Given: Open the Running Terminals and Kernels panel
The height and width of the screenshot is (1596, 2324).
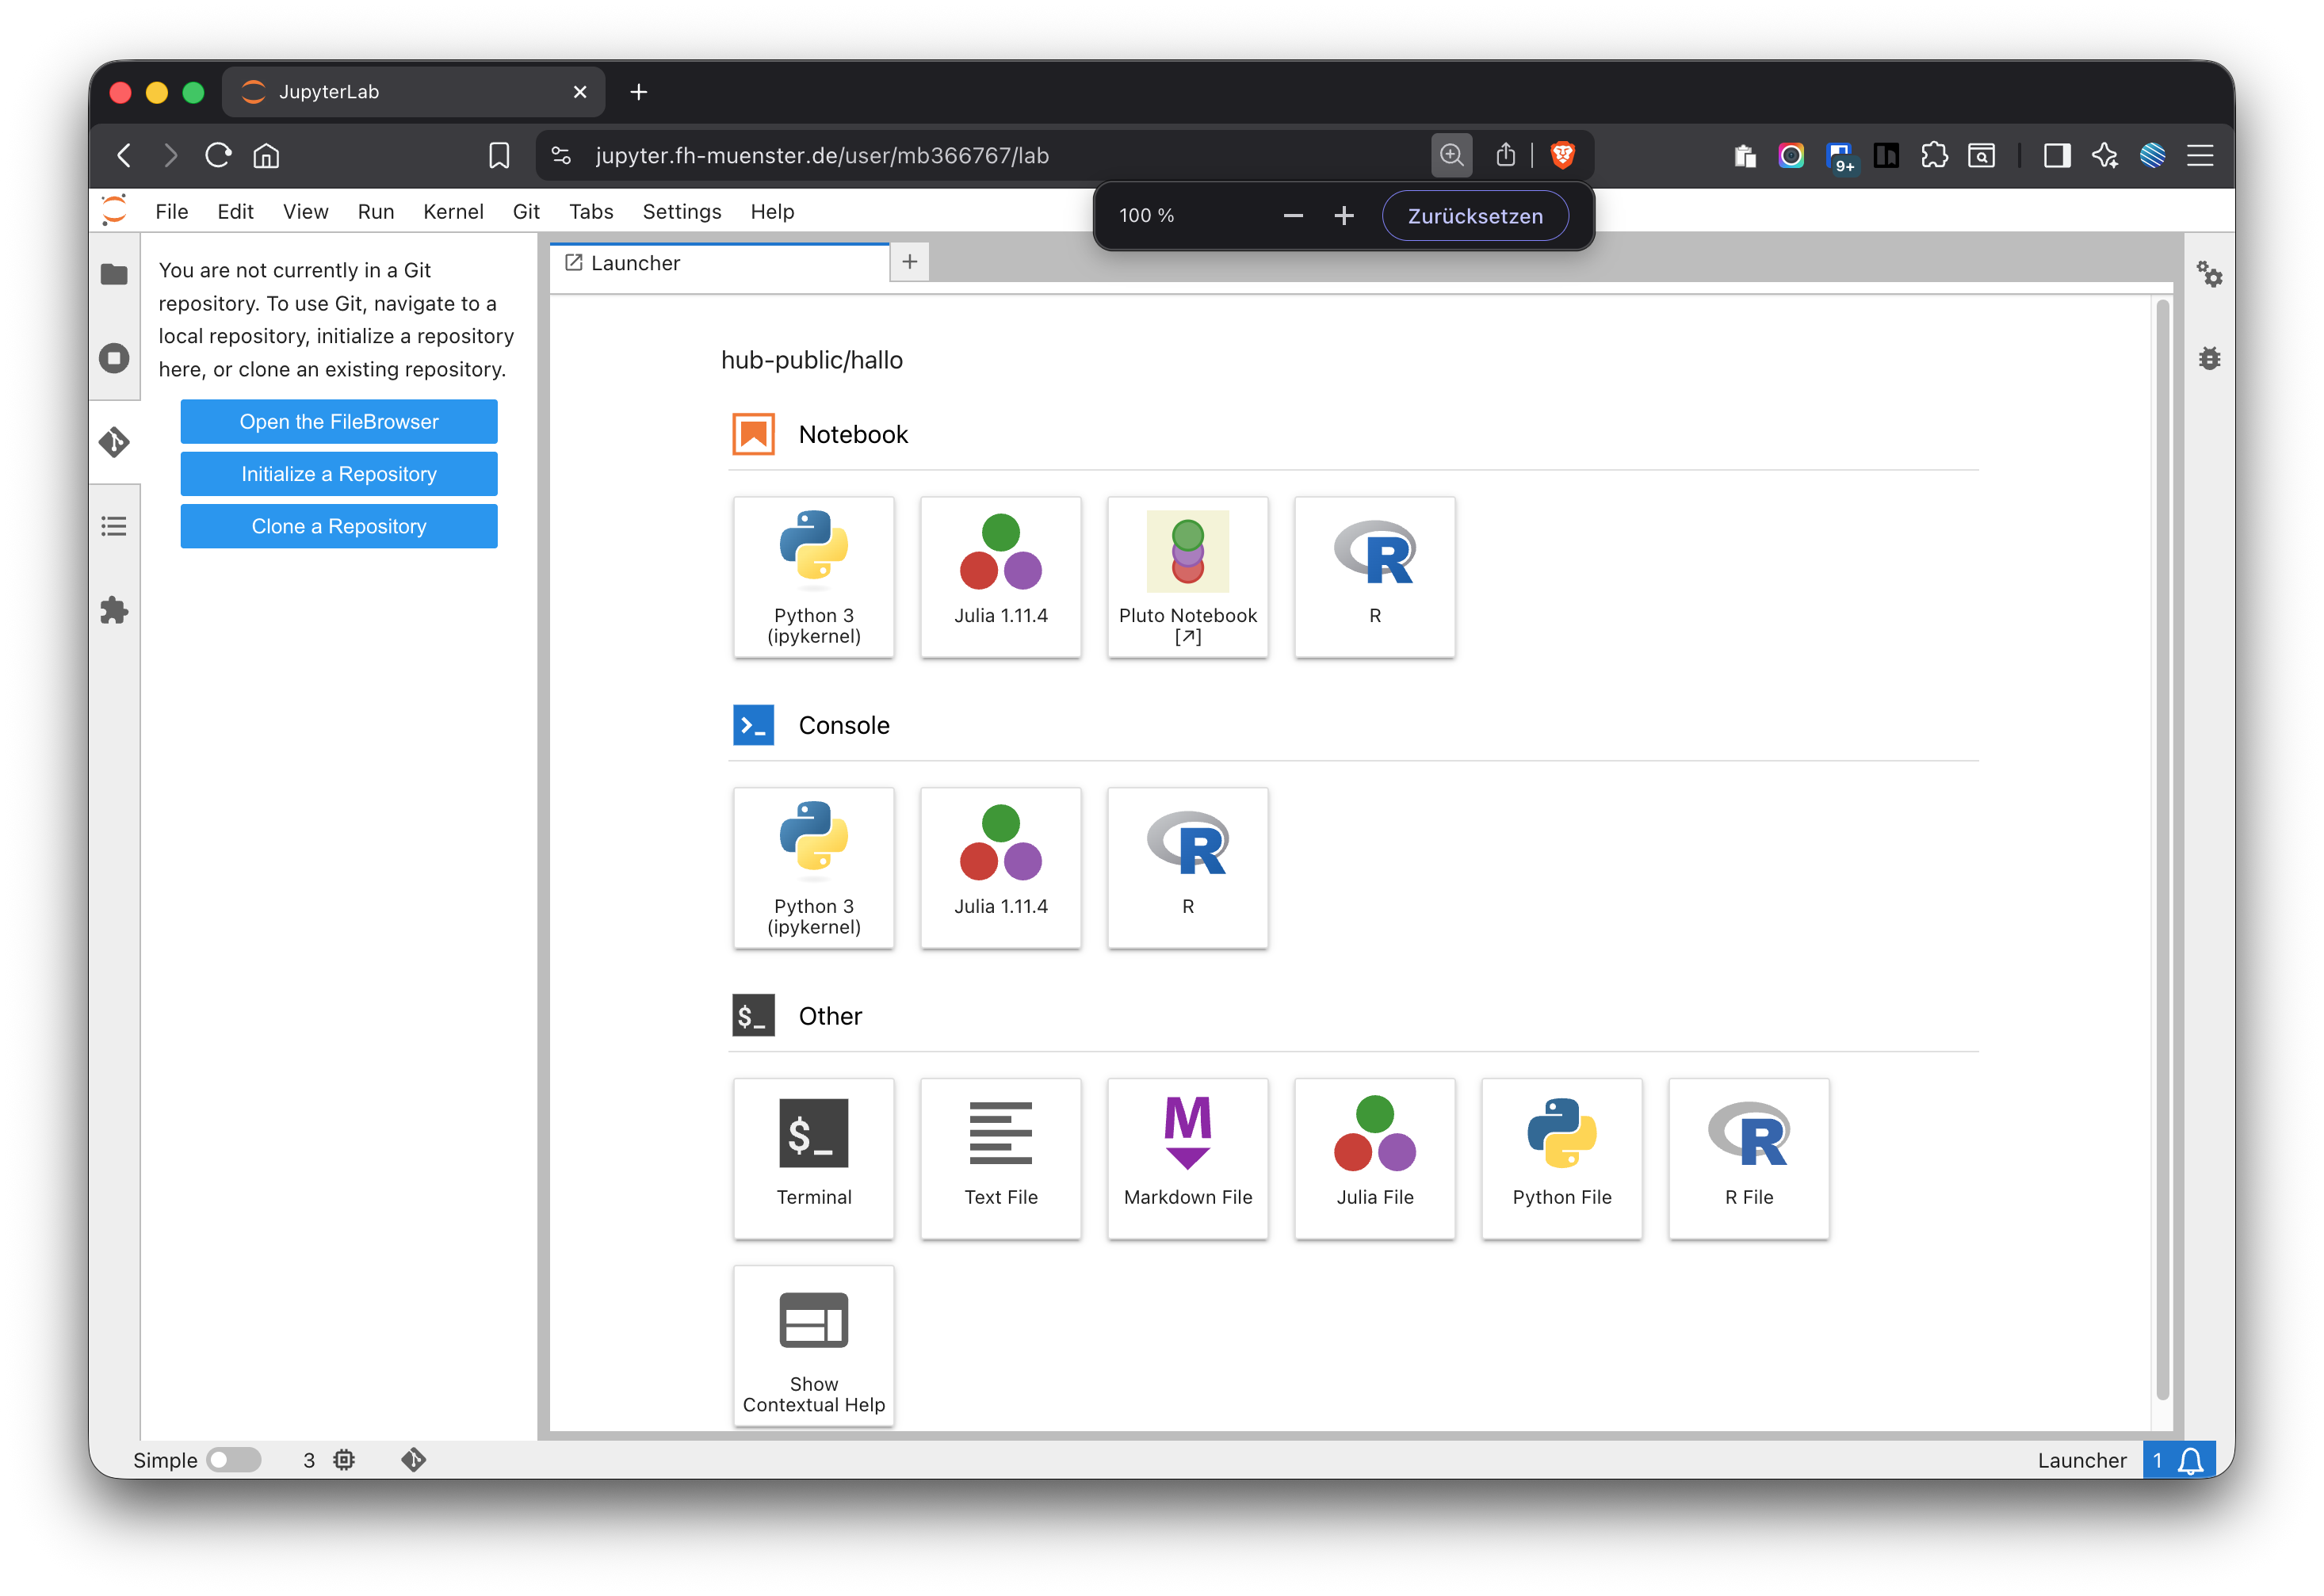Looking at the screenshot, I should 114,358.
